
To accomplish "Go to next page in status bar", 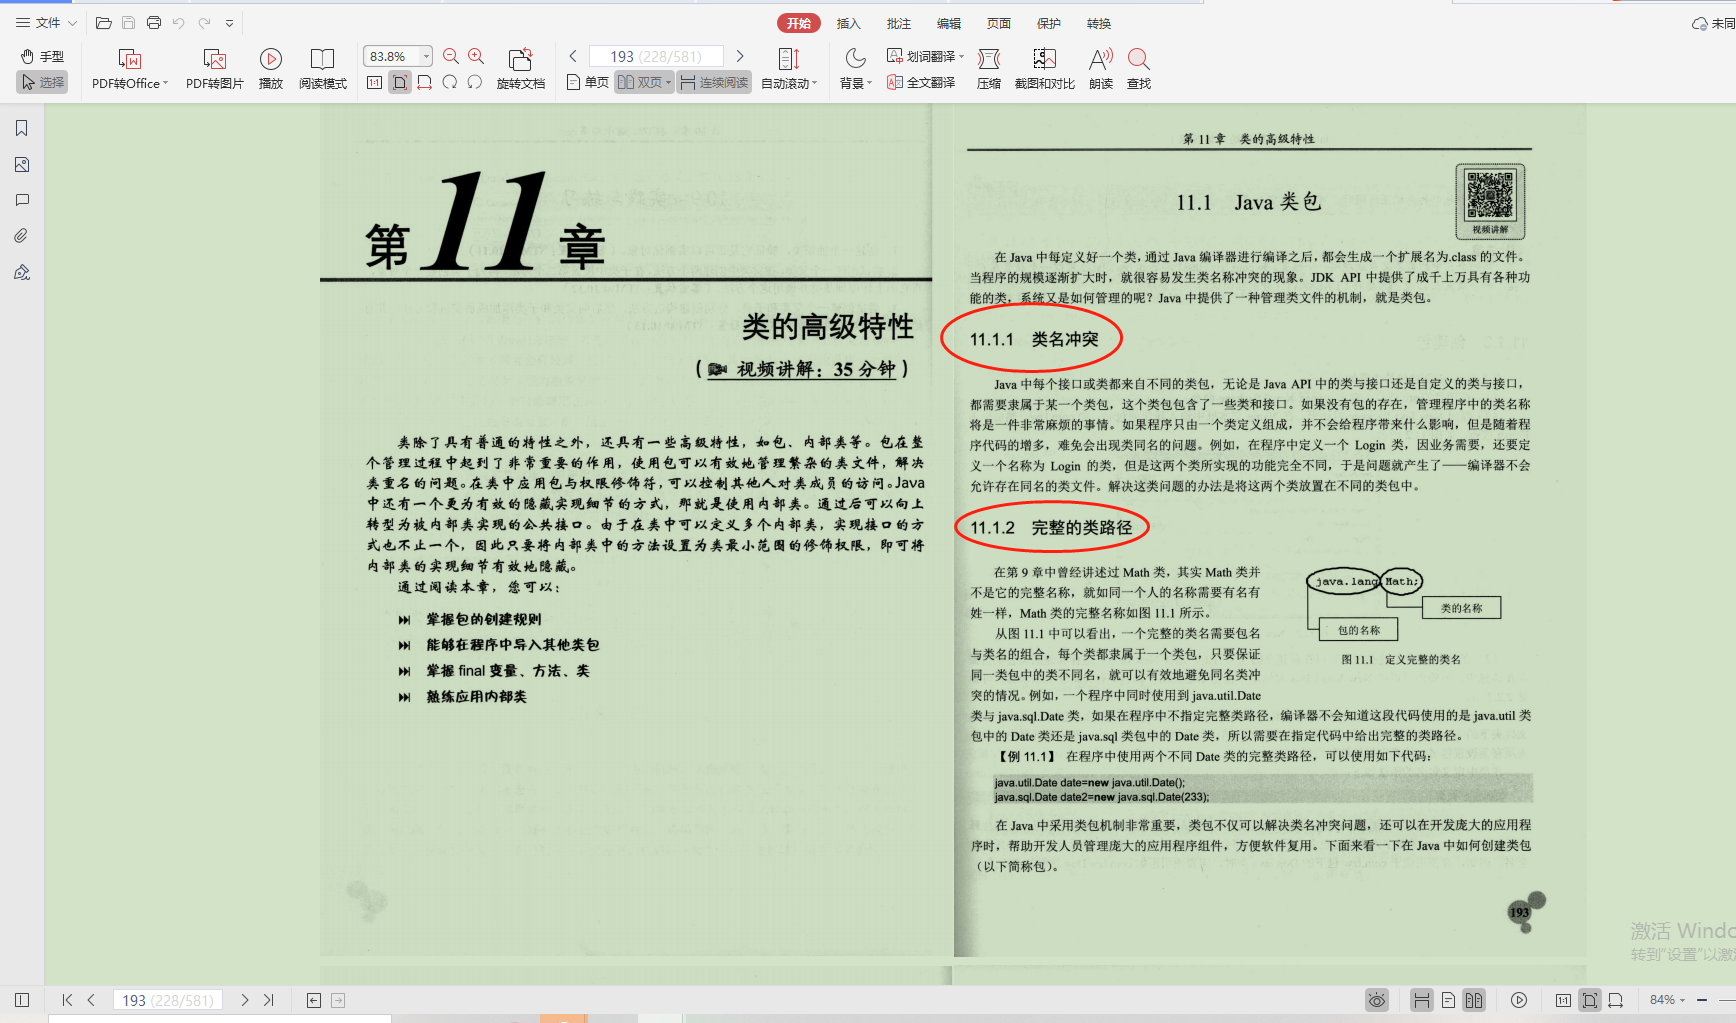I will pos(244,1000).
